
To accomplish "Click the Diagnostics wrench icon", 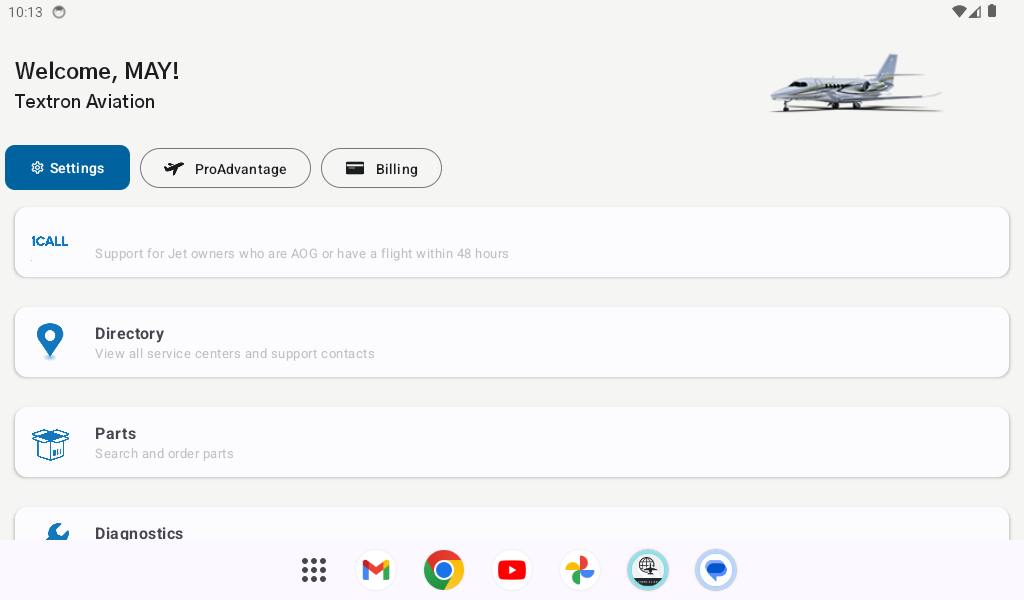I will point(57,531).
